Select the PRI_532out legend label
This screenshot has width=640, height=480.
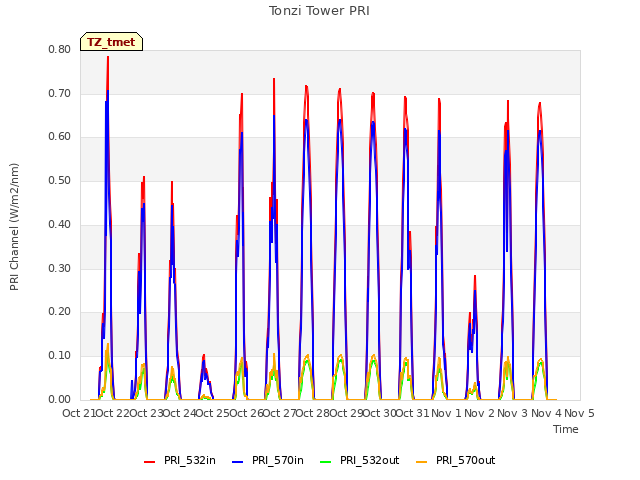[x=369, y=460]
